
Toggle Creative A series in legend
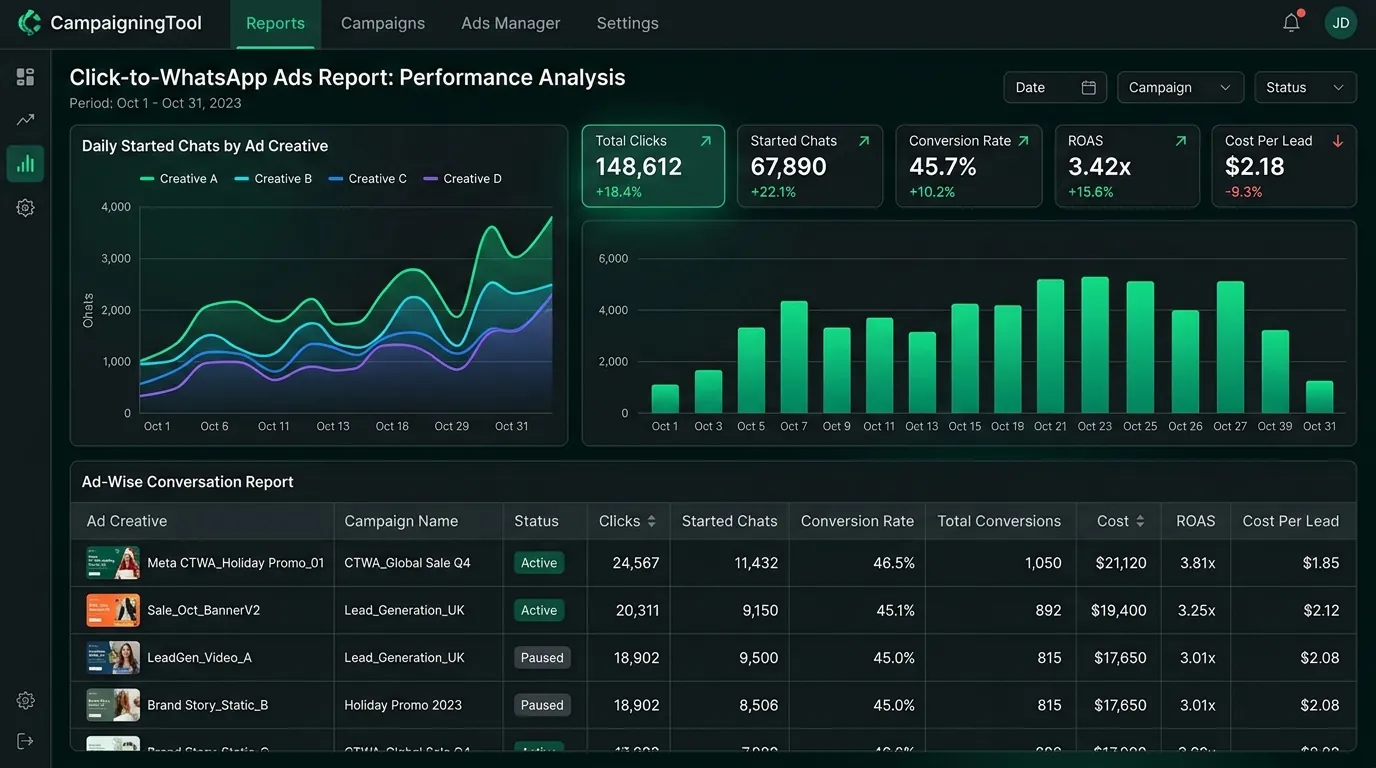point(179,179)
